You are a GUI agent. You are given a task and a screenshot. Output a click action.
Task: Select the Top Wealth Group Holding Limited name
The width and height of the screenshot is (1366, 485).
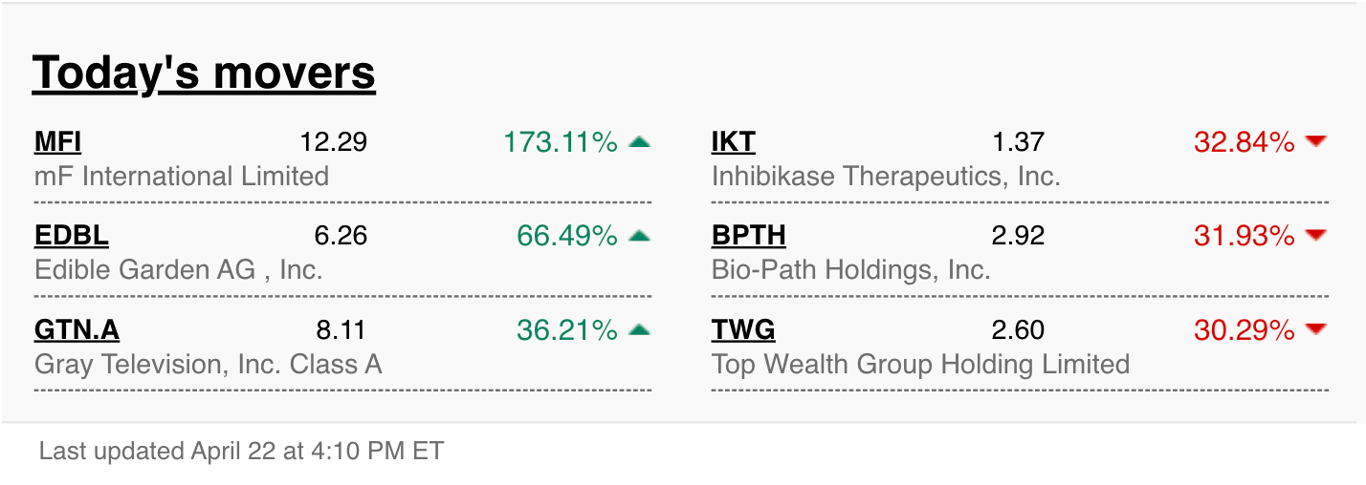click(920, 364)
